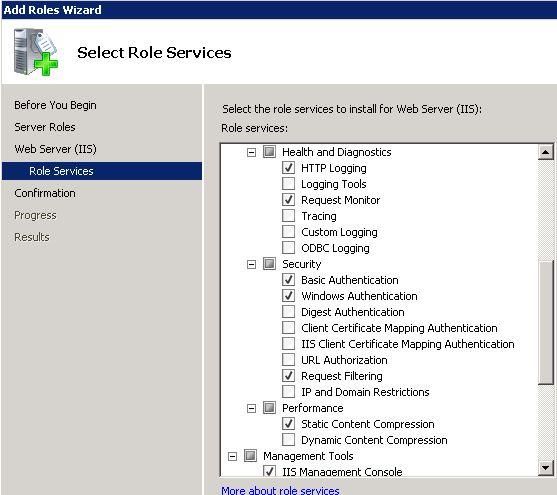Collapse the Security tree node
Viewport: 557px width, 495px height.
point(251,264)
